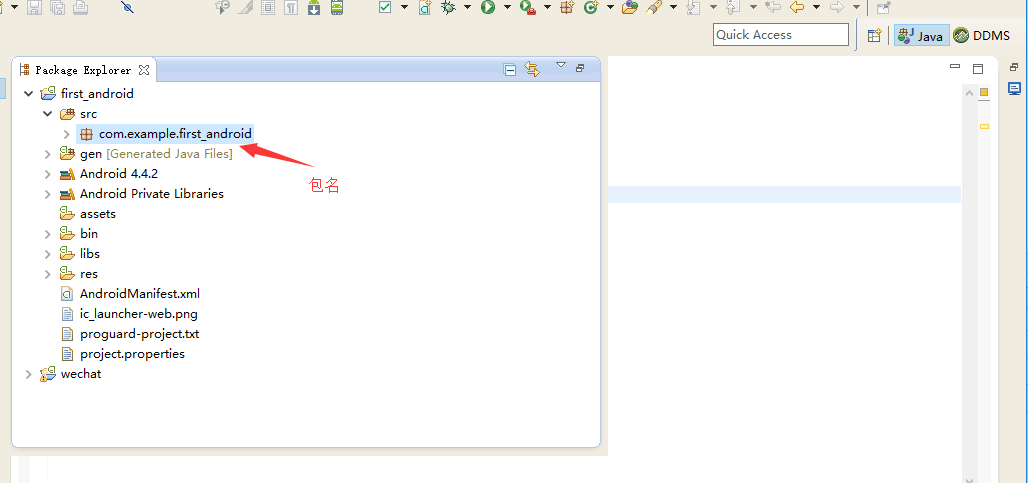Close the Package Explorer tab
Viewport: 1028px width, 483px height.
[x=144, y=69]
